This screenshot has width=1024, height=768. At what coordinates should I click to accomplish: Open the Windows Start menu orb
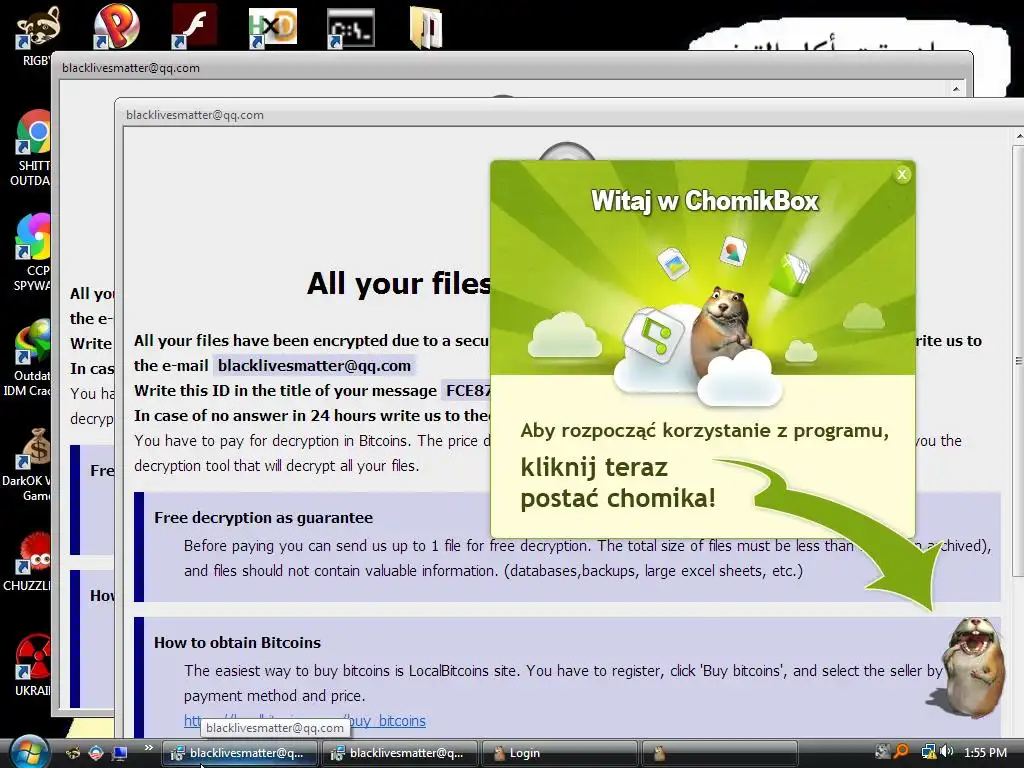tap(27, 752)
